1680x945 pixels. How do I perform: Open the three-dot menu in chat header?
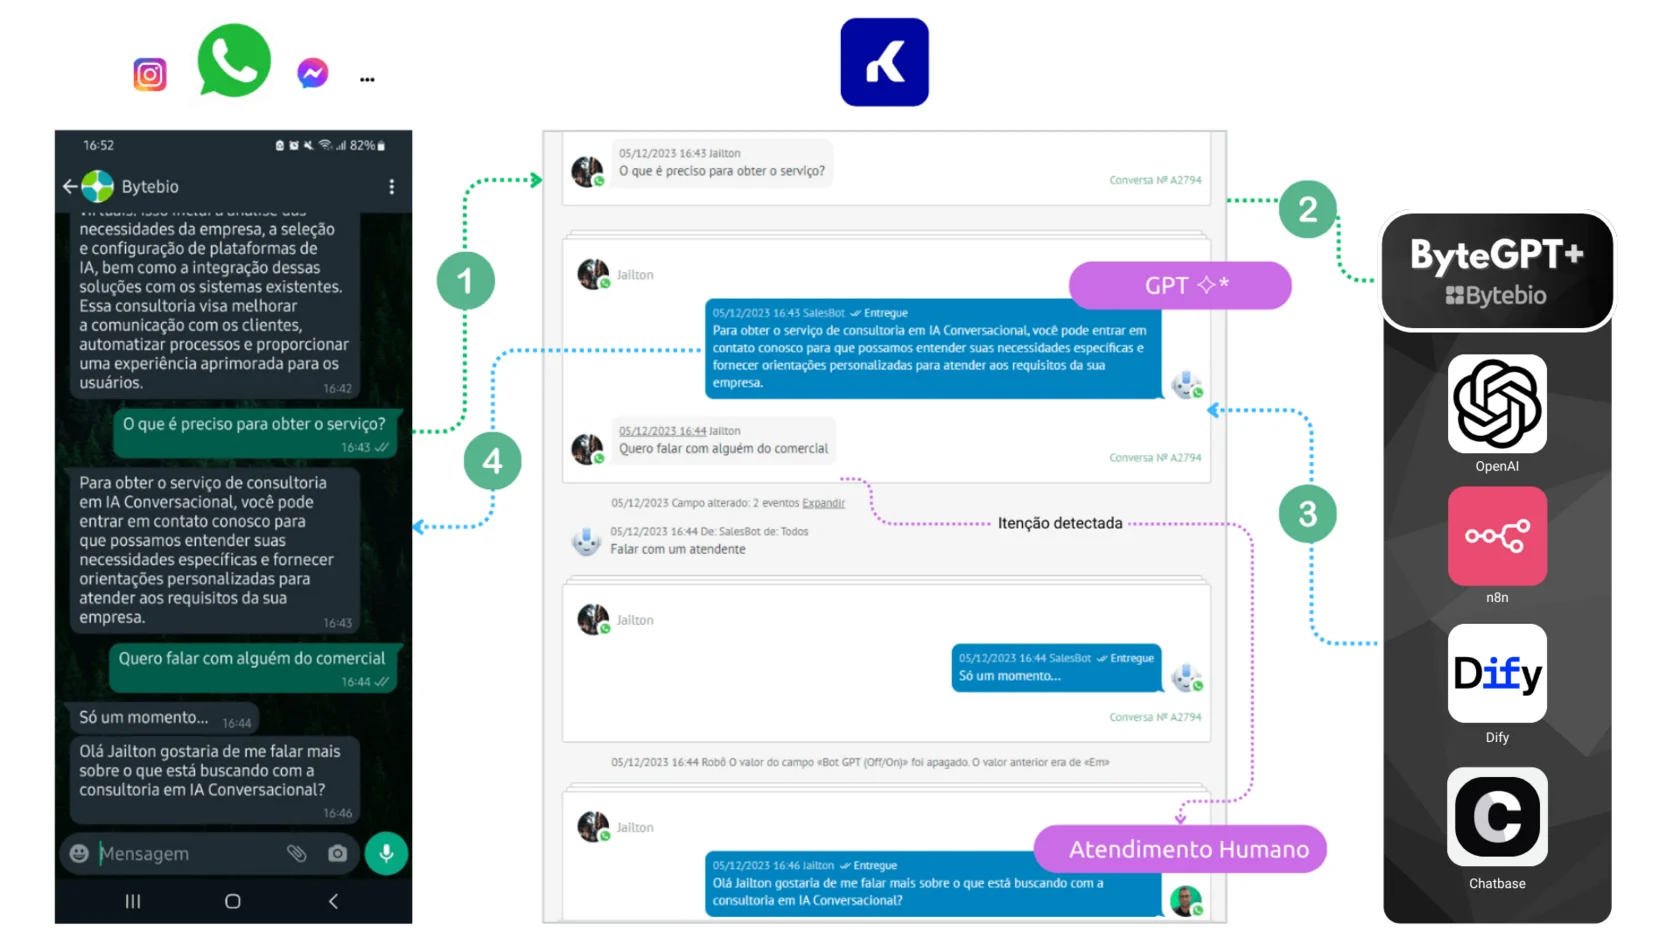pyautogui.click(x=392, y=187)
